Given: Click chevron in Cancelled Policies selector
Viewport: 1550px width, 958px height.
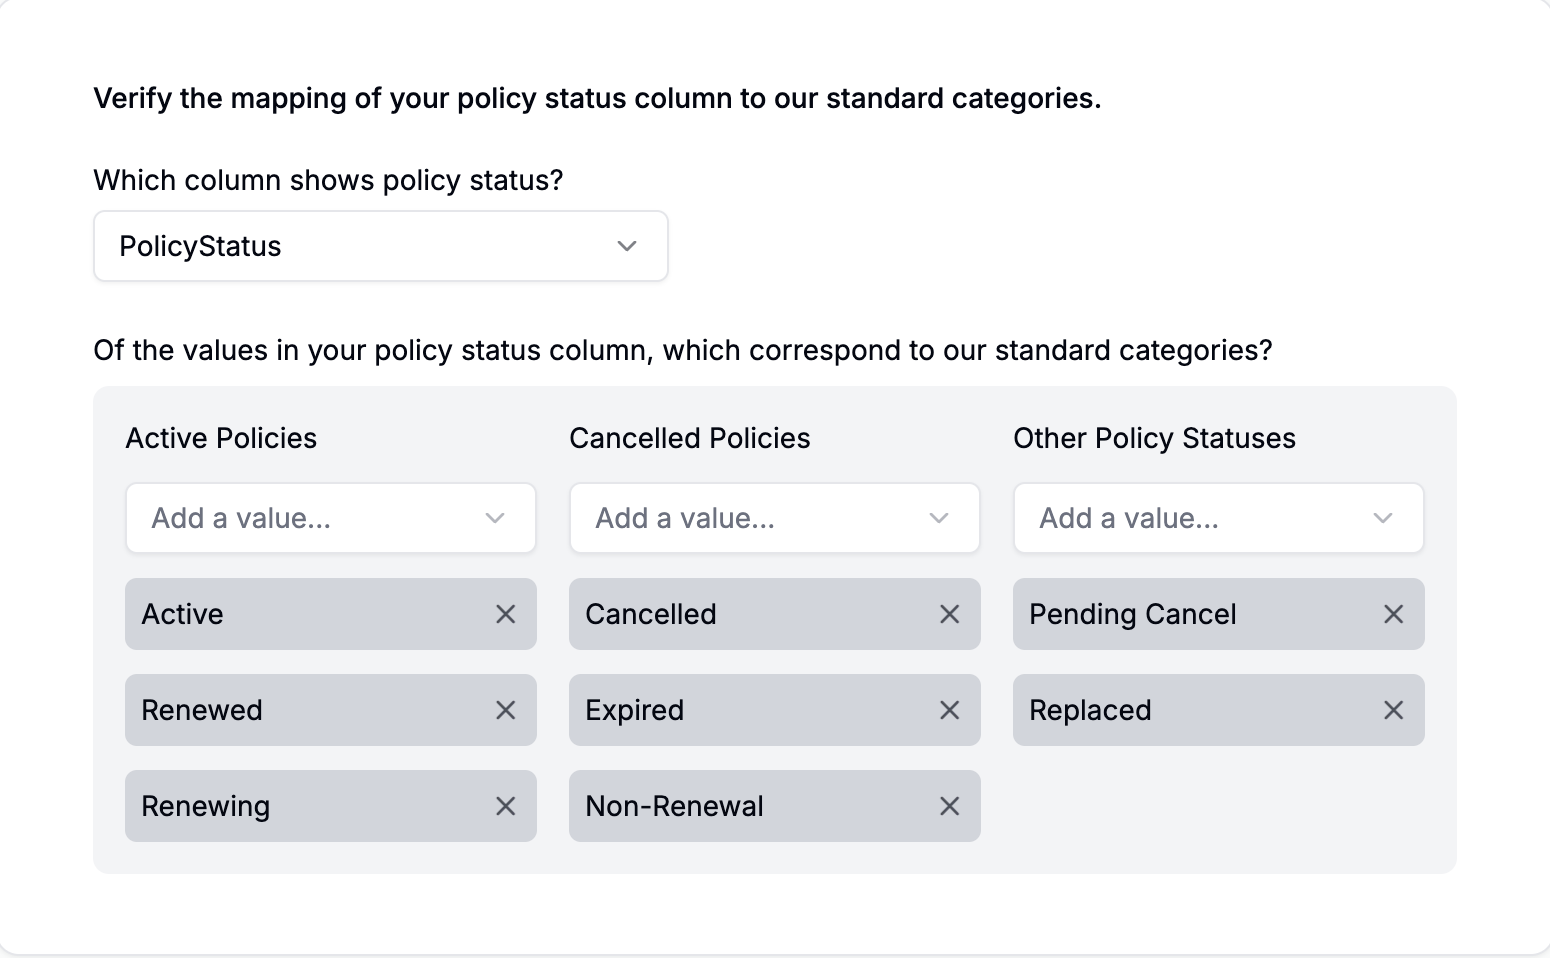Looking at the screenshot, I should (939, 518).
